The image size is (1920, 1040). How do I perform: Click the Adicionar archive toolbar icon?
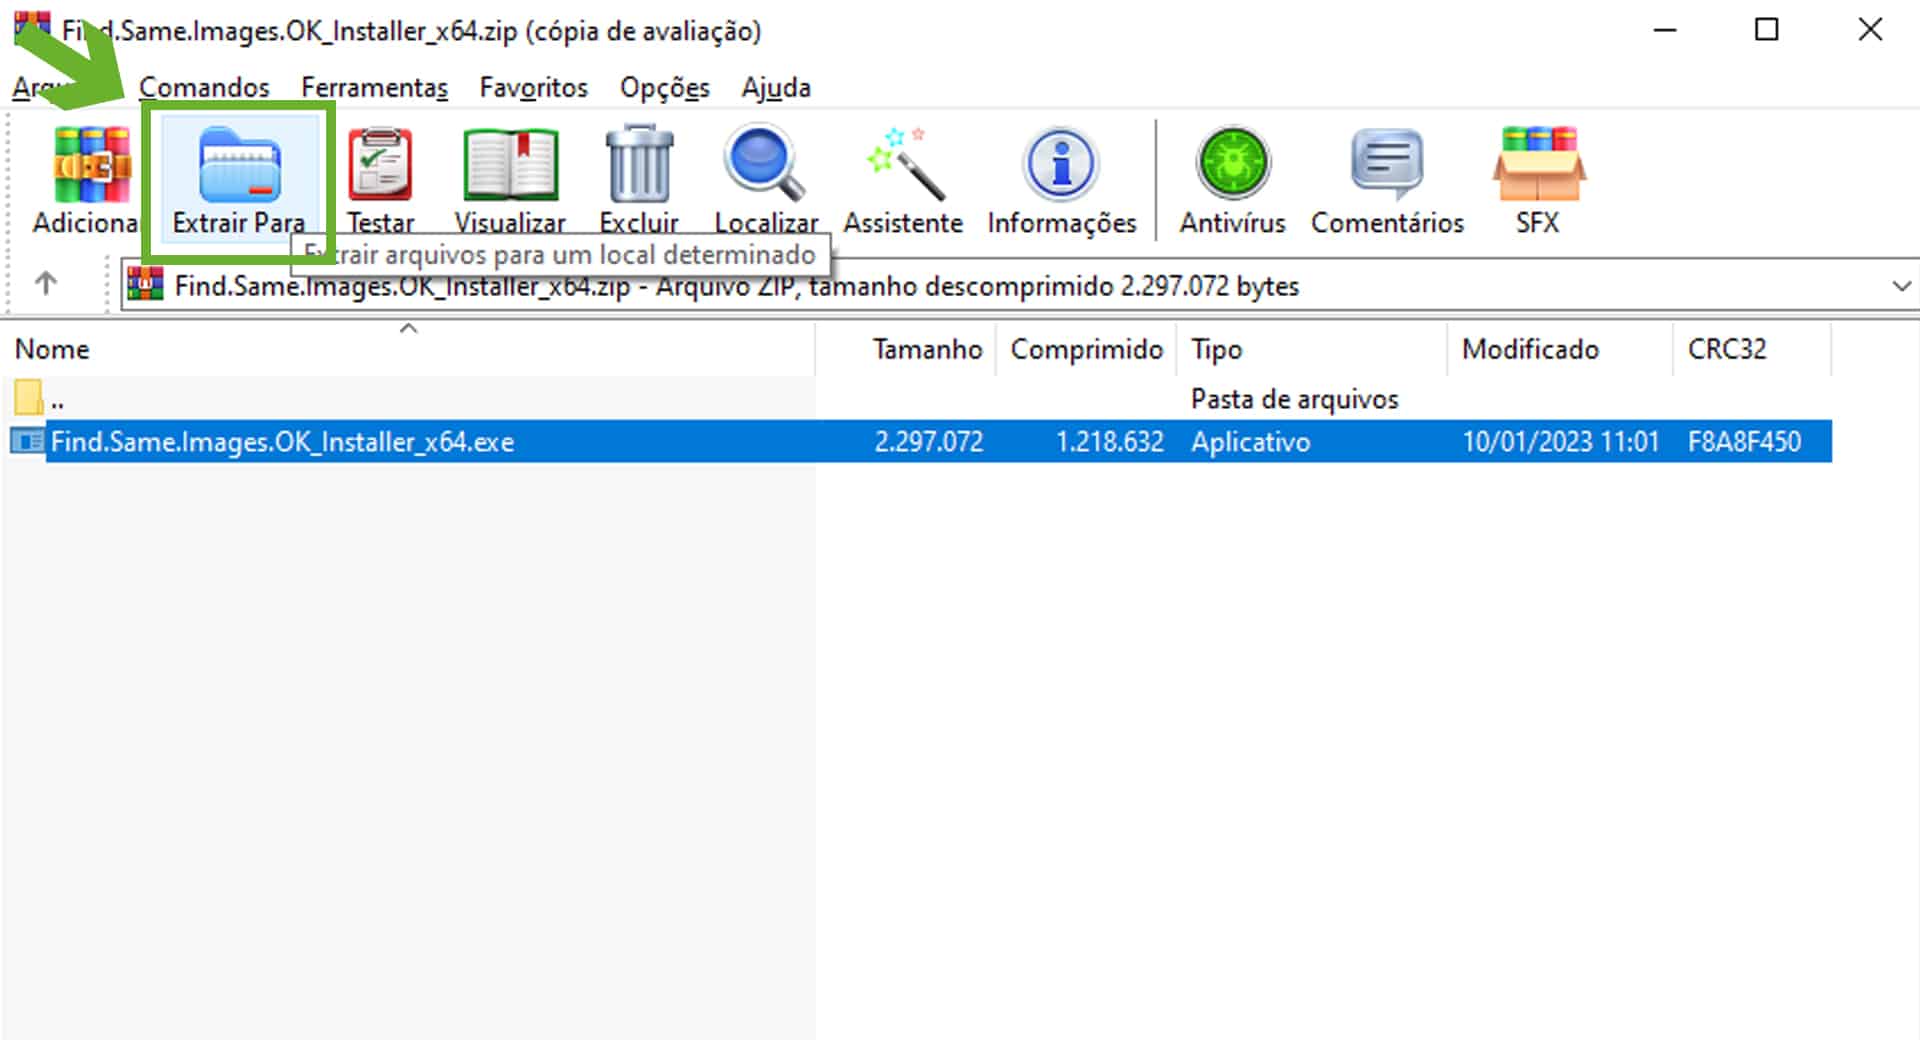(92, 165)
